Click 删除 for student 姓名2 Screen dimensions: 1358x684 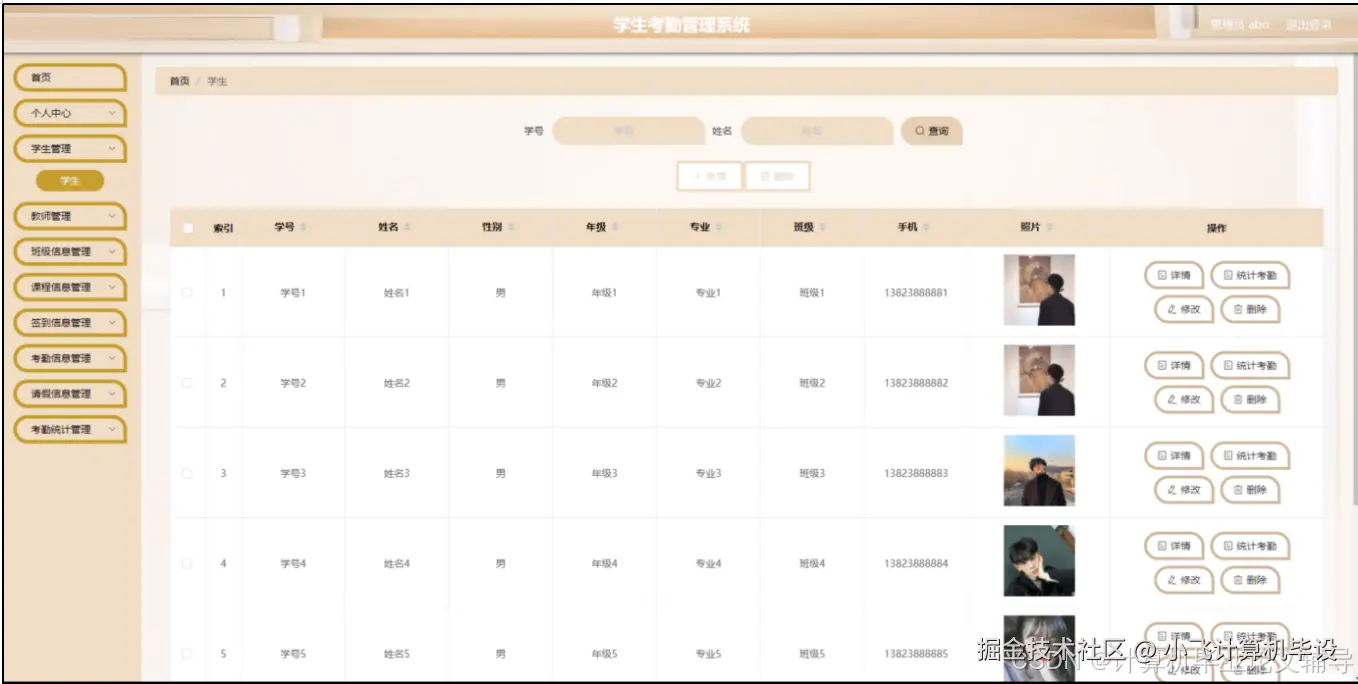coord(1250,399)
